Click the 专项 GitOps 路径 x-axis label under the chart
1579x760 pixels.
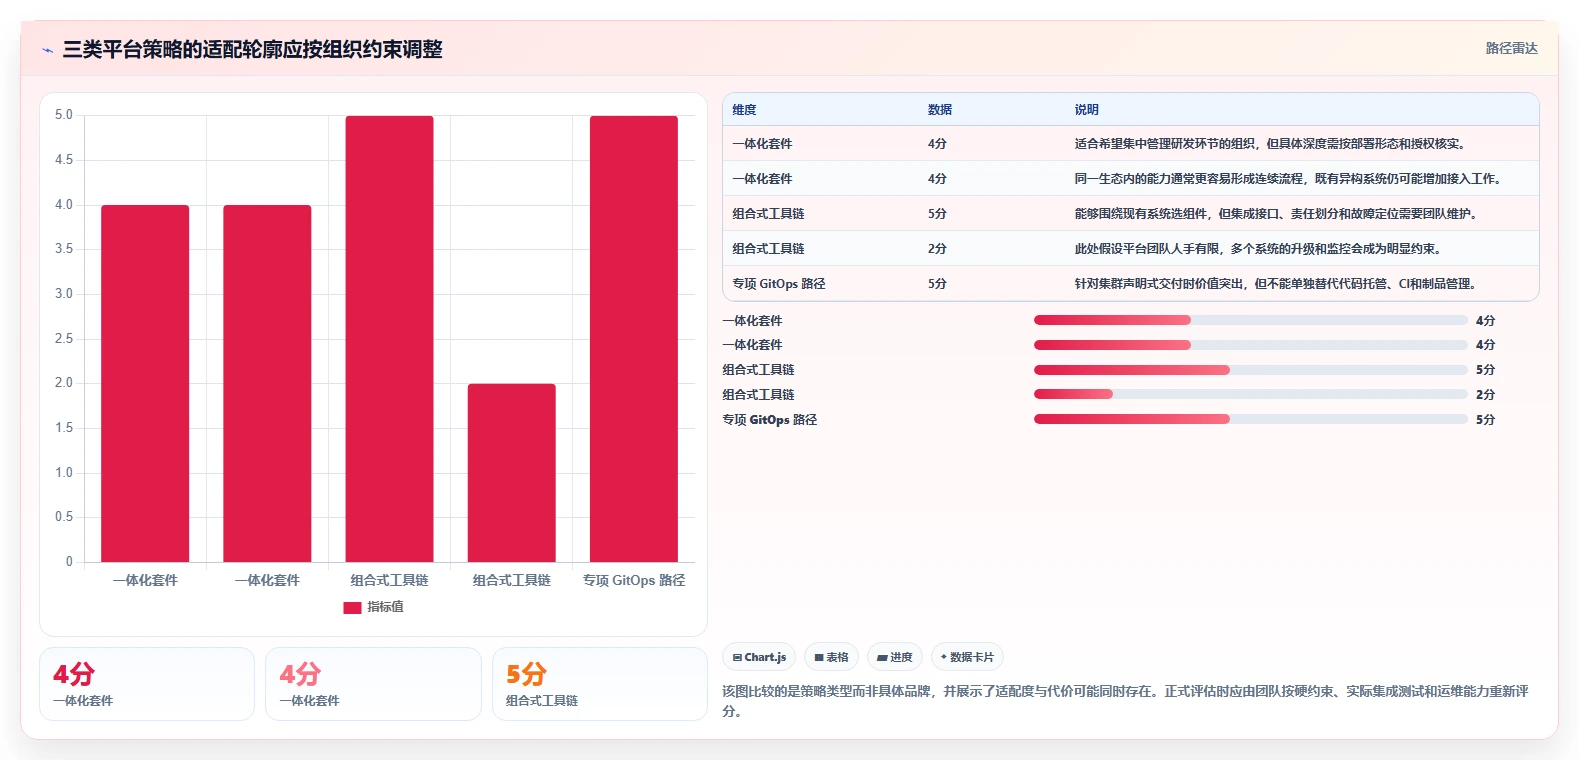click(634, 580)
